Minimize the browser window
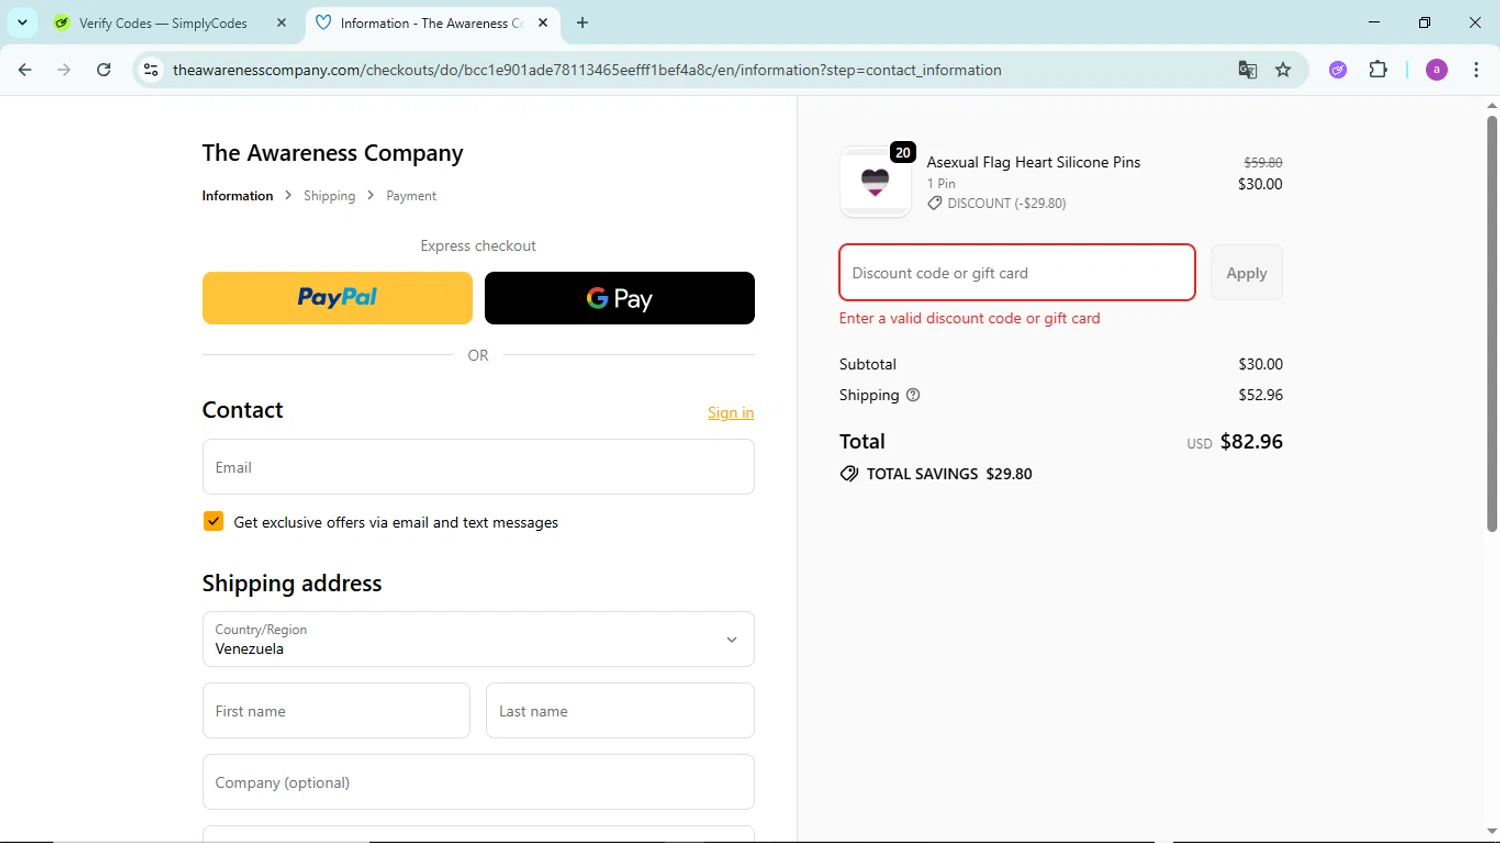Viewport: 1500px width, 843px height. [x=1374, y=22]
